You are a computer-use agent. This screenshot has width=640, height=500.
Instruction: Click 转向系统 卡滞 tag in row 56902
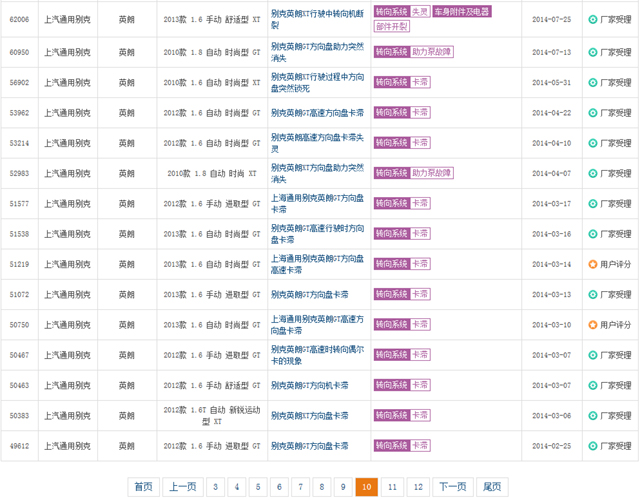point(402,82)
